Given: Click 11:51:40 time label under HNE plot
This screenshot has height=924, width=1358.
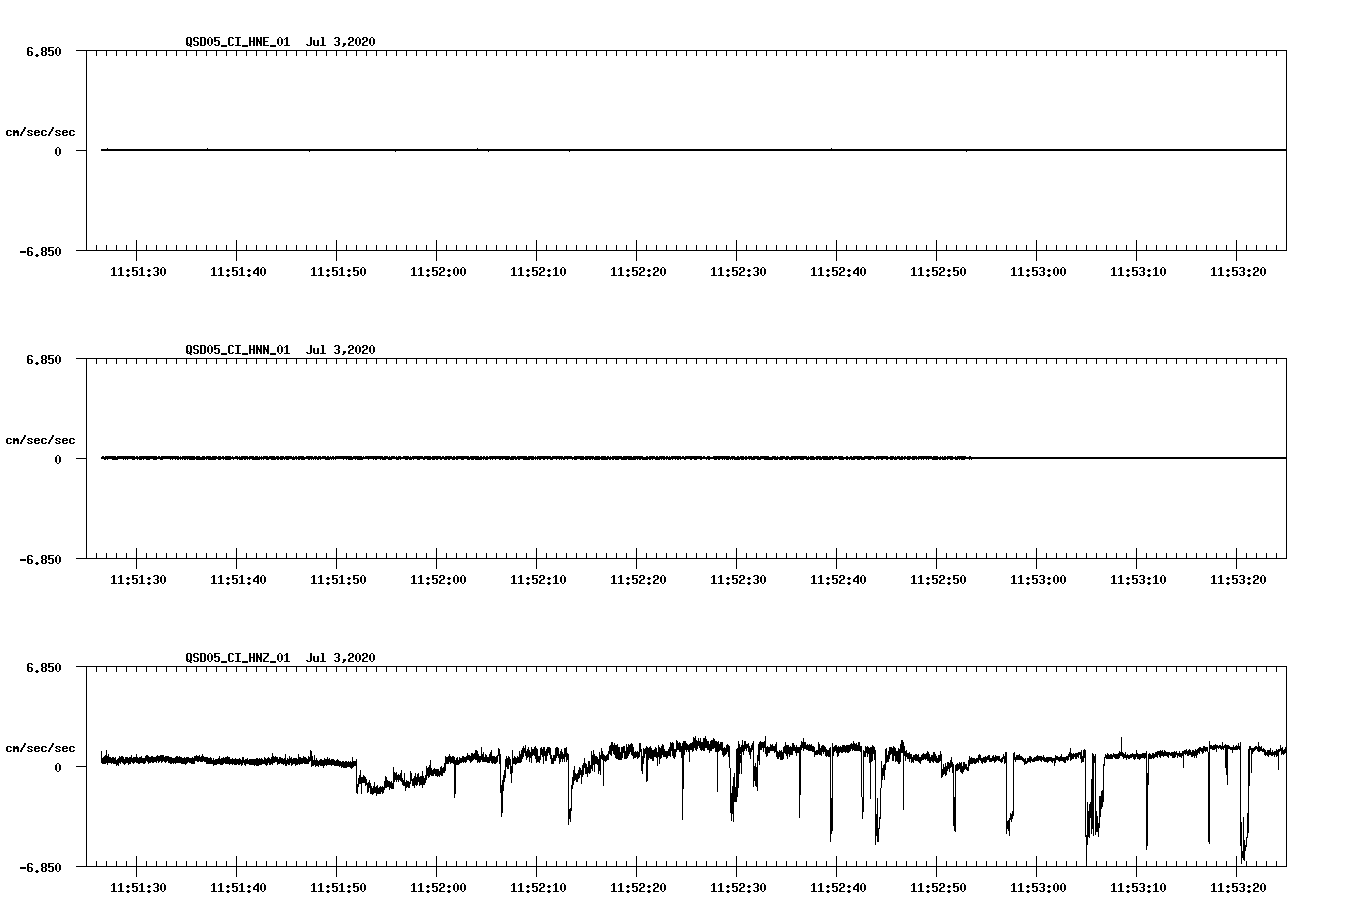Looking at the screenshot, I should (x=238, y=272).
